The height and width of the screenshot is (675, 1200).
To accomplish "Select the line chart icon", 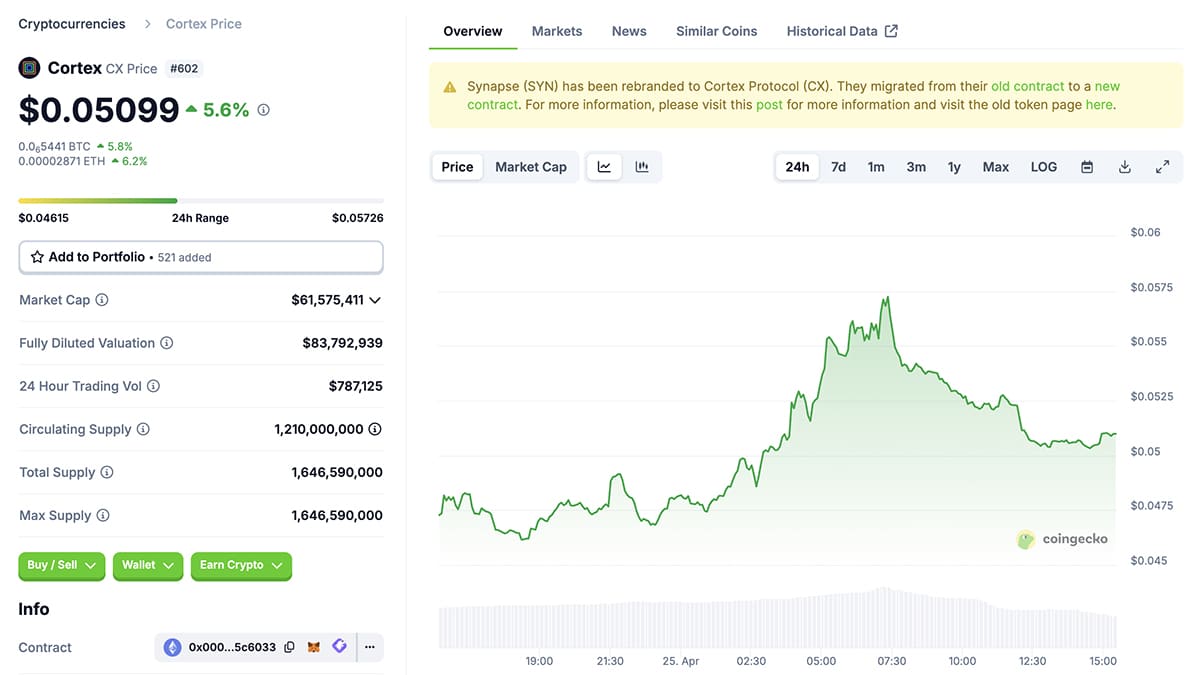I will [604, 166].
